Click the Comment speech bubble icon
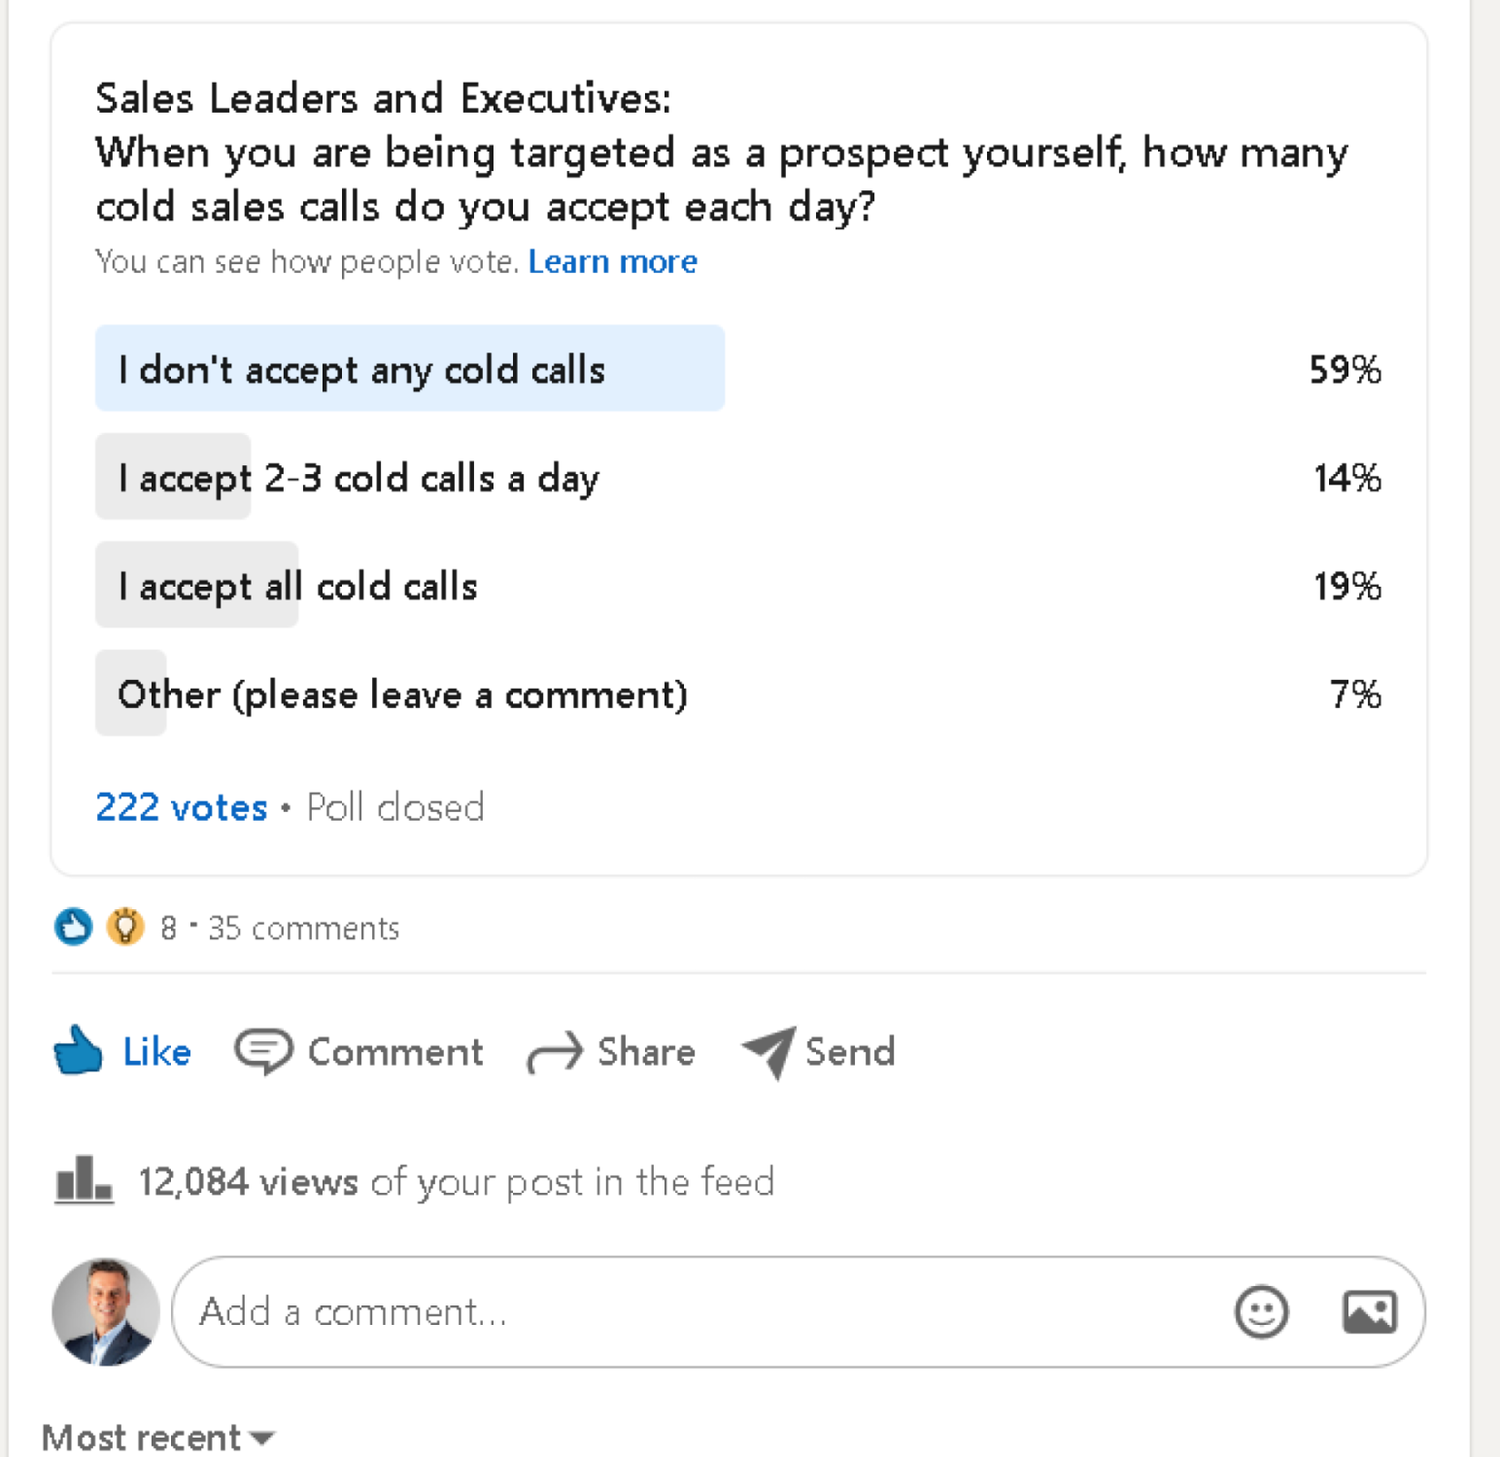This screenshot has width=1500, height=1457. 263,1052
